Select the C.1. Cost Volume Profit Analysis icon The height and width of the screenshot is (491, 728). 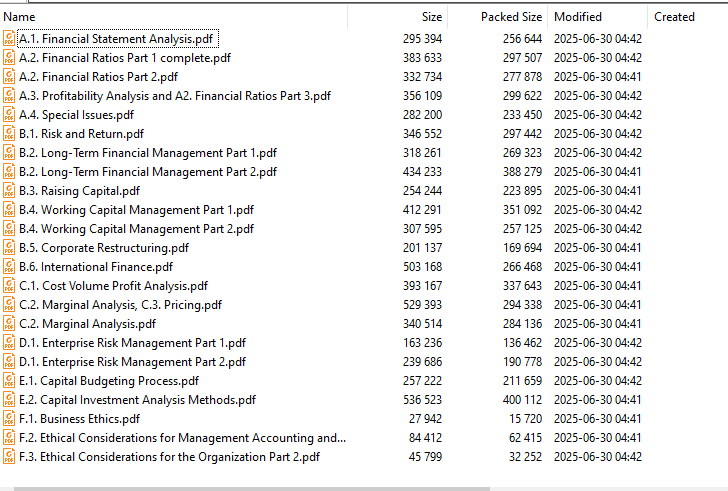9,286
